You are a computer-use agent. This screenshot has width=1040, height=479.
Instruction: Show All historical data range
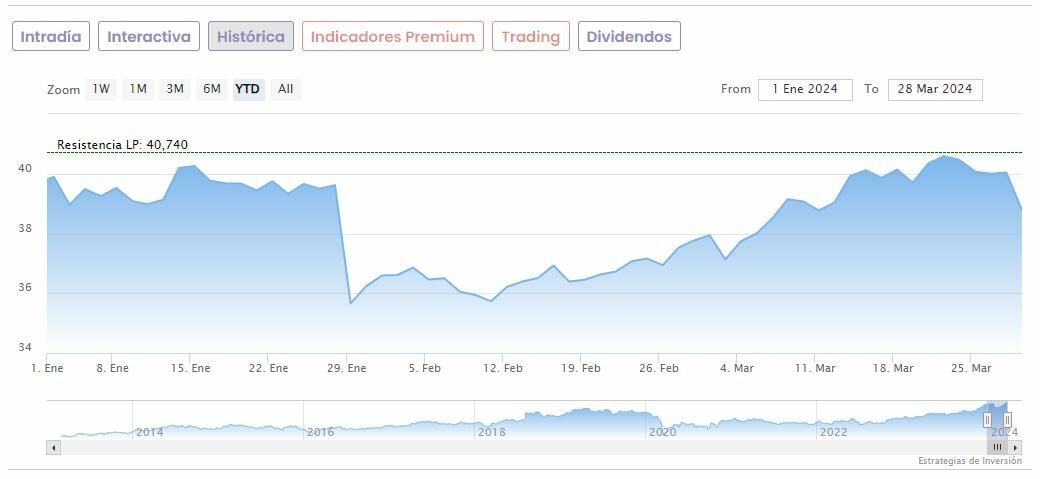coord(286,89)
